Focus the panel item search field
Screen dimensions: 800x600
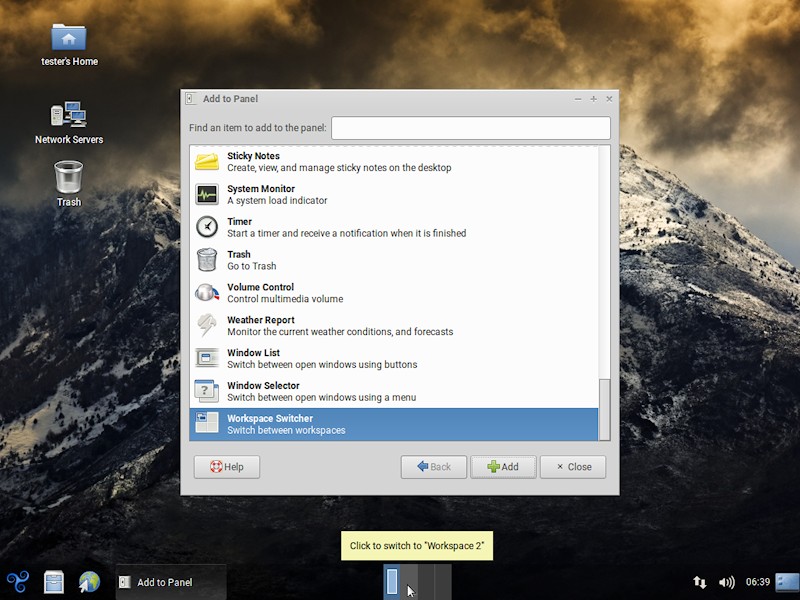click(470, 128)
